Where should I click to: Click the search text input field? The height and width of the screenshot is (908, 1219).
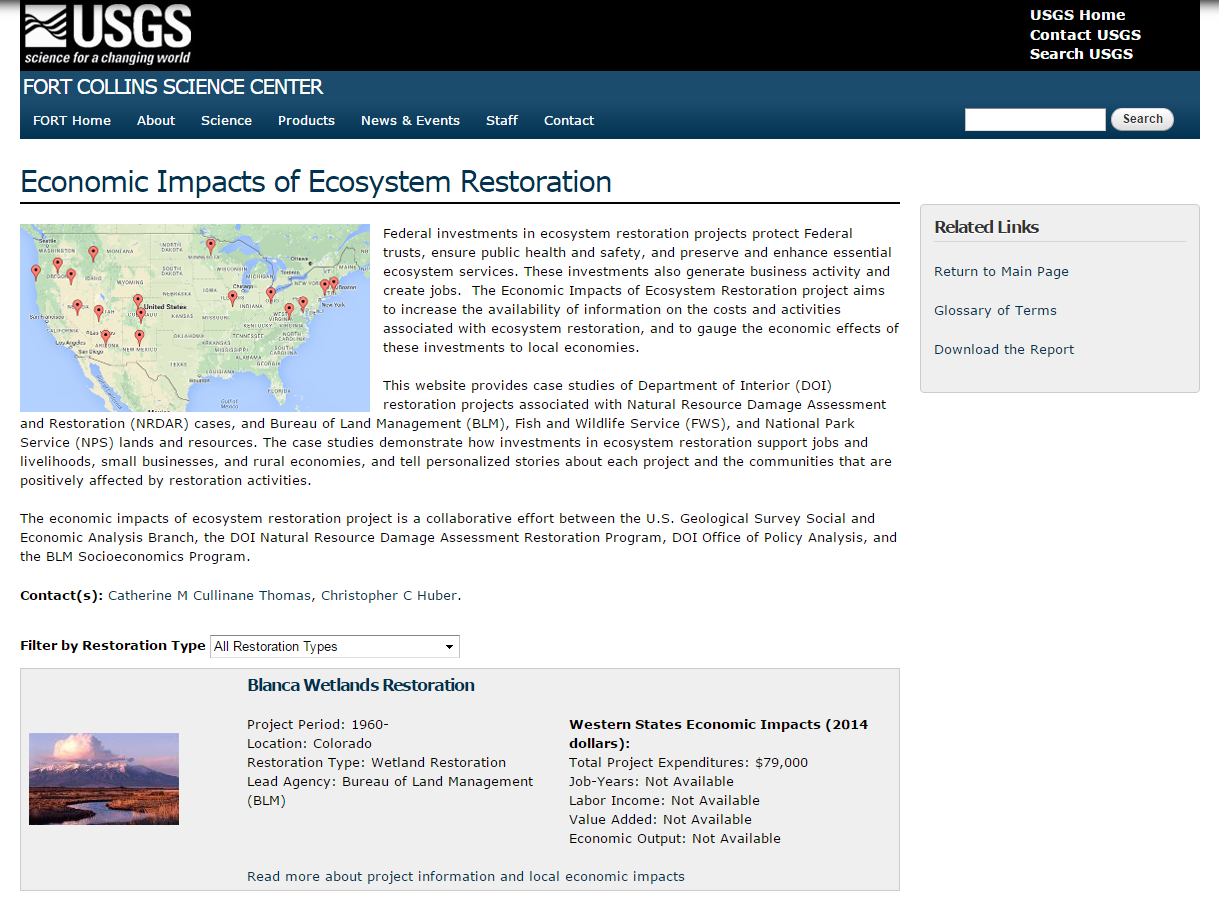click(x=1035, y=119)
